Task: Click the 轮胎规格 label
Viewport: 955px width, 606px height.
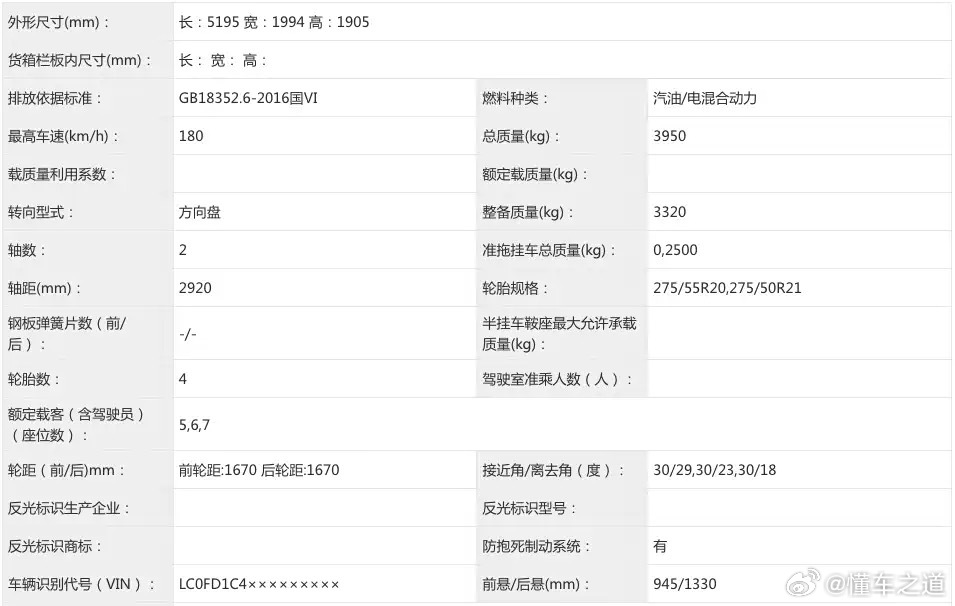Action: 515,288
